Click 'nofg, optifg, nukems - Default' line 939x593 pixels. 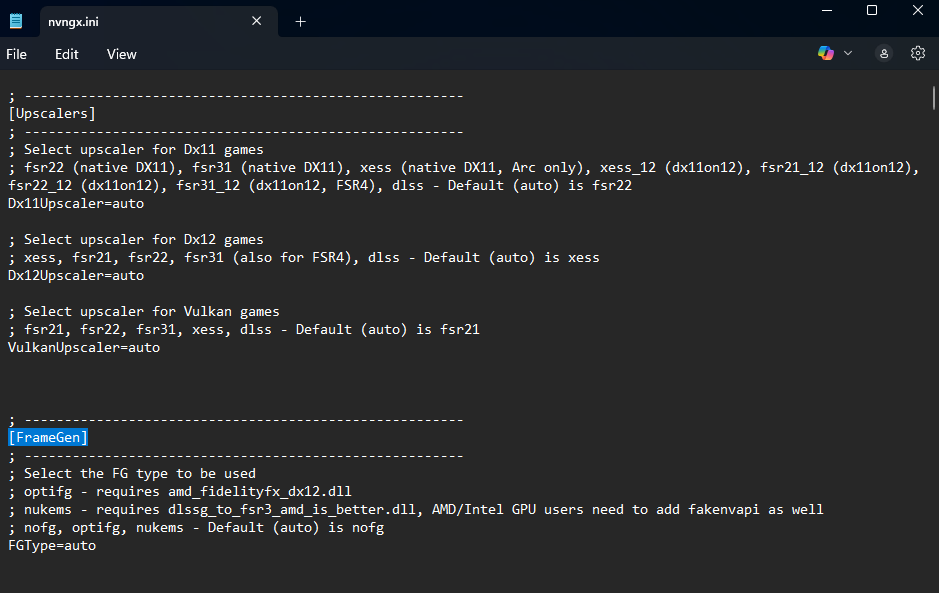click(196, 528)
